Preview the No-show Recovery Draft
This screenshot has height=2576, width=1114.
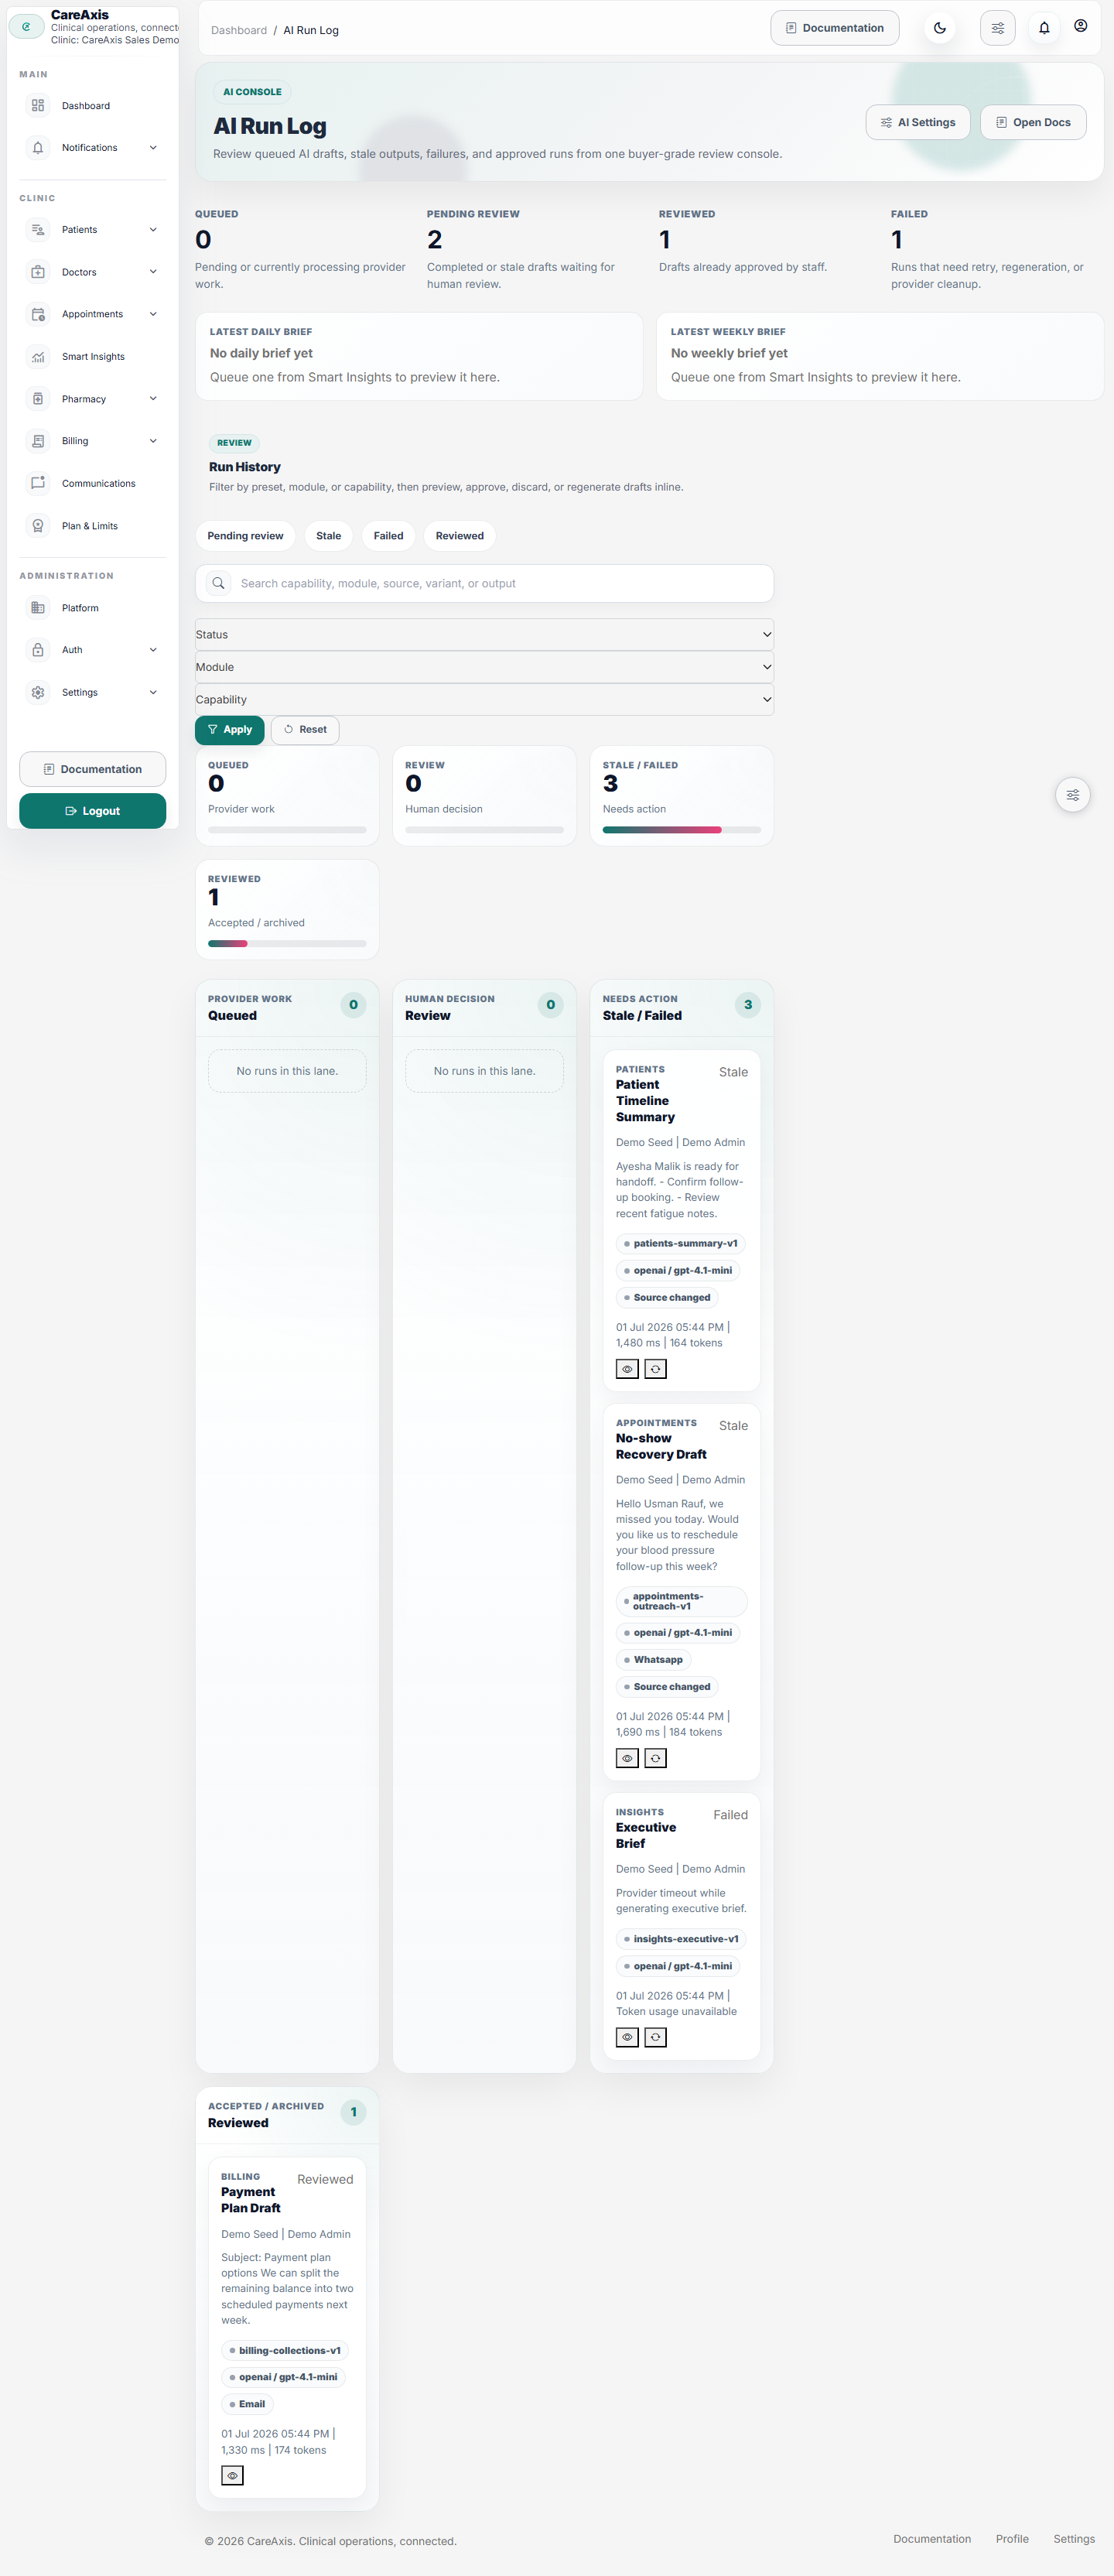[x=627, y=1758]
